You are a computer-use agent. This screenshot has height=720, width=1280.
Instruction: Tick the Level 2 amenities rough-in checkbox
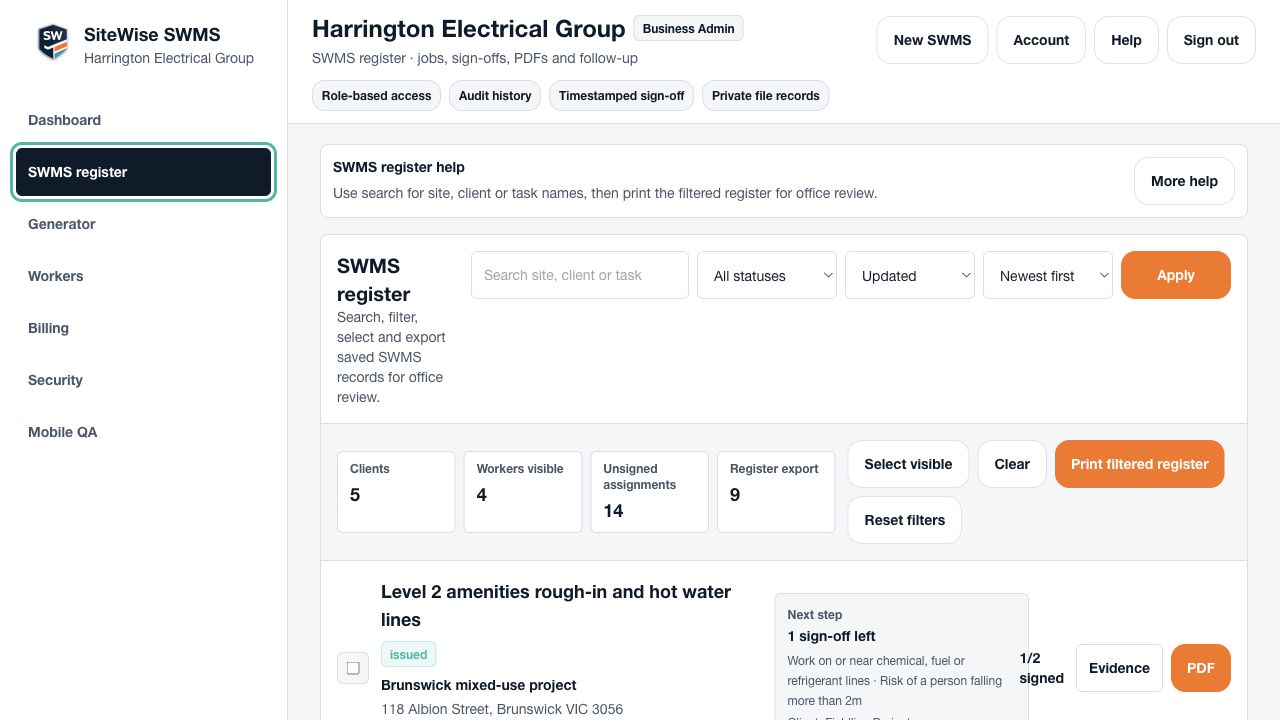click(x=353, y=668)
